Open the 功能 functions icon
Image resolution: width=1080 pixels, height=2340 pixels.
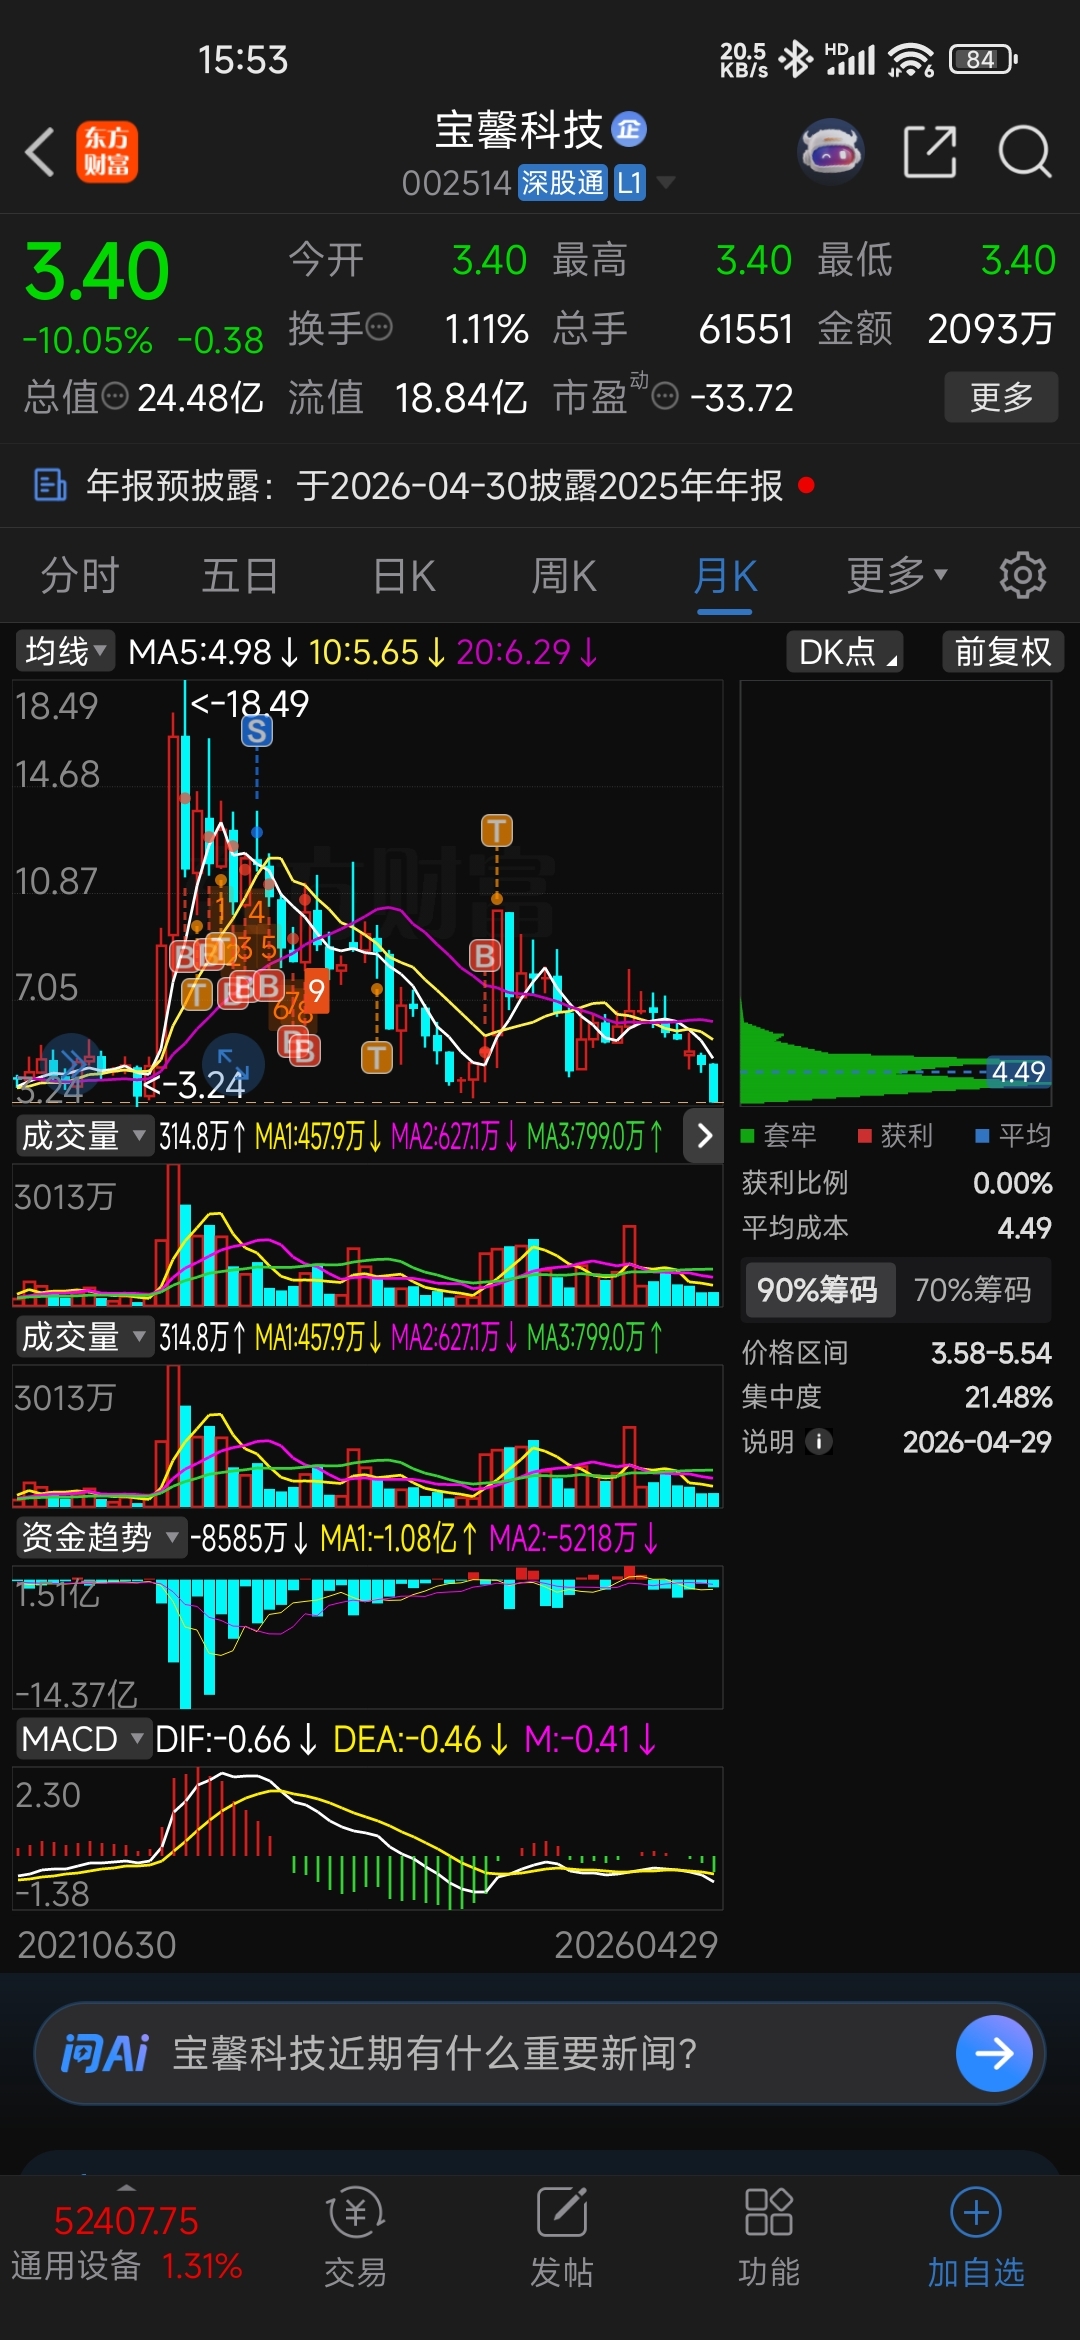pos(769,2212)
